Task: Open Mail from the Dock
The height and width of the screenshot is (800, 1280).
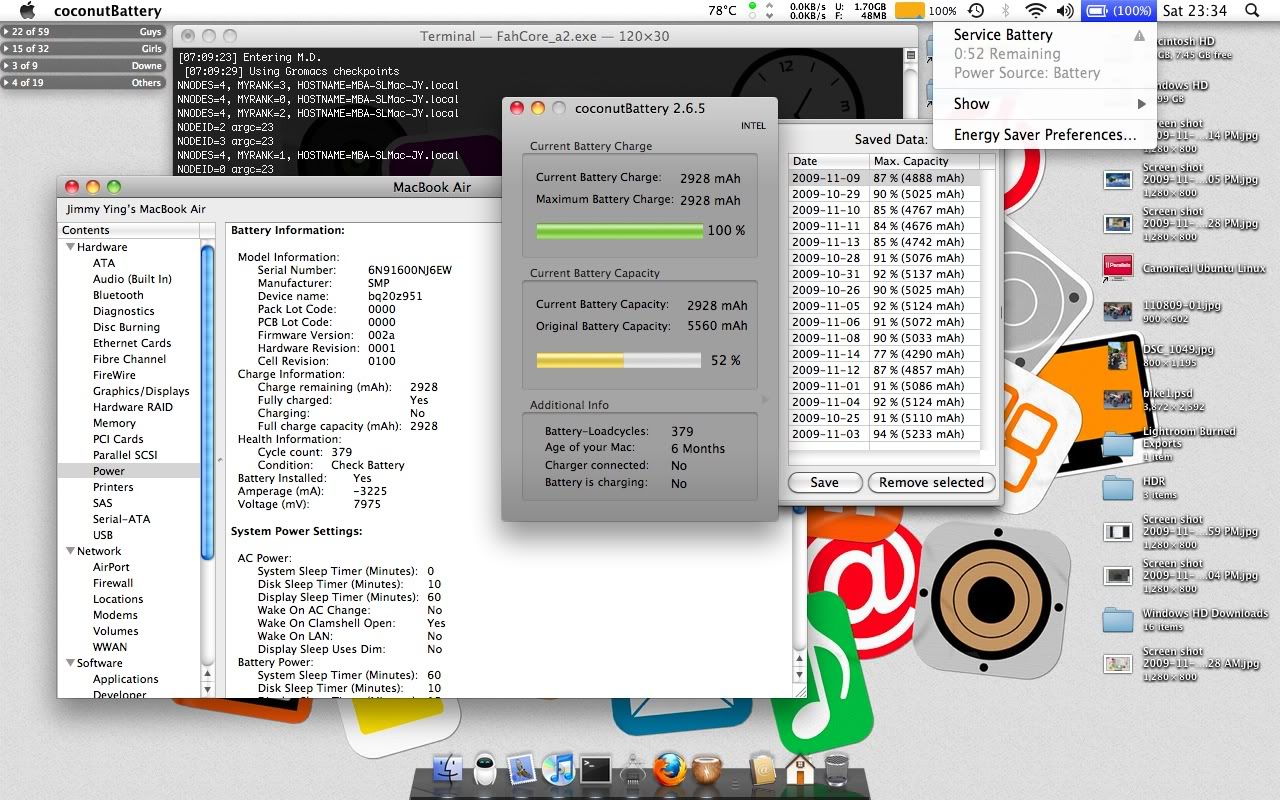Action: click(x=521, y=770)
